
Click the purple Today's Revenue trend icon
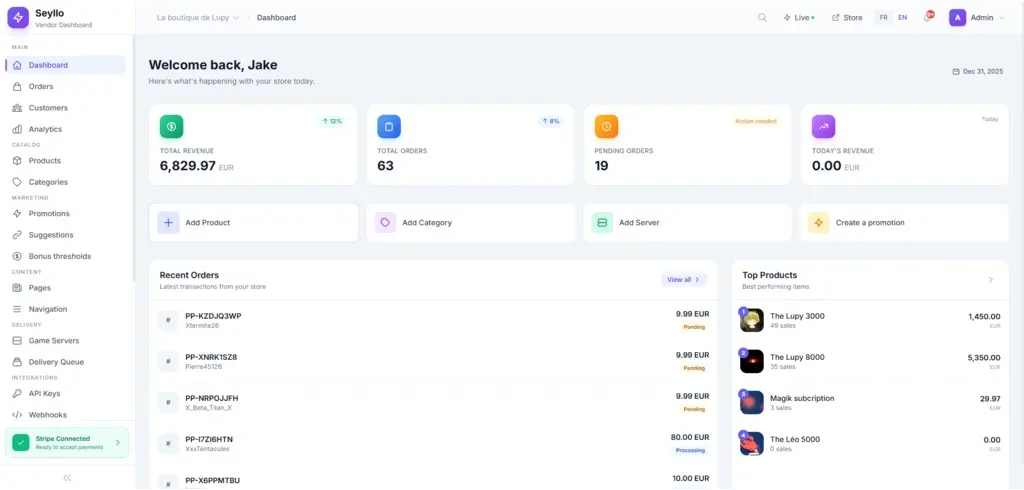click(x=824, y=127)
